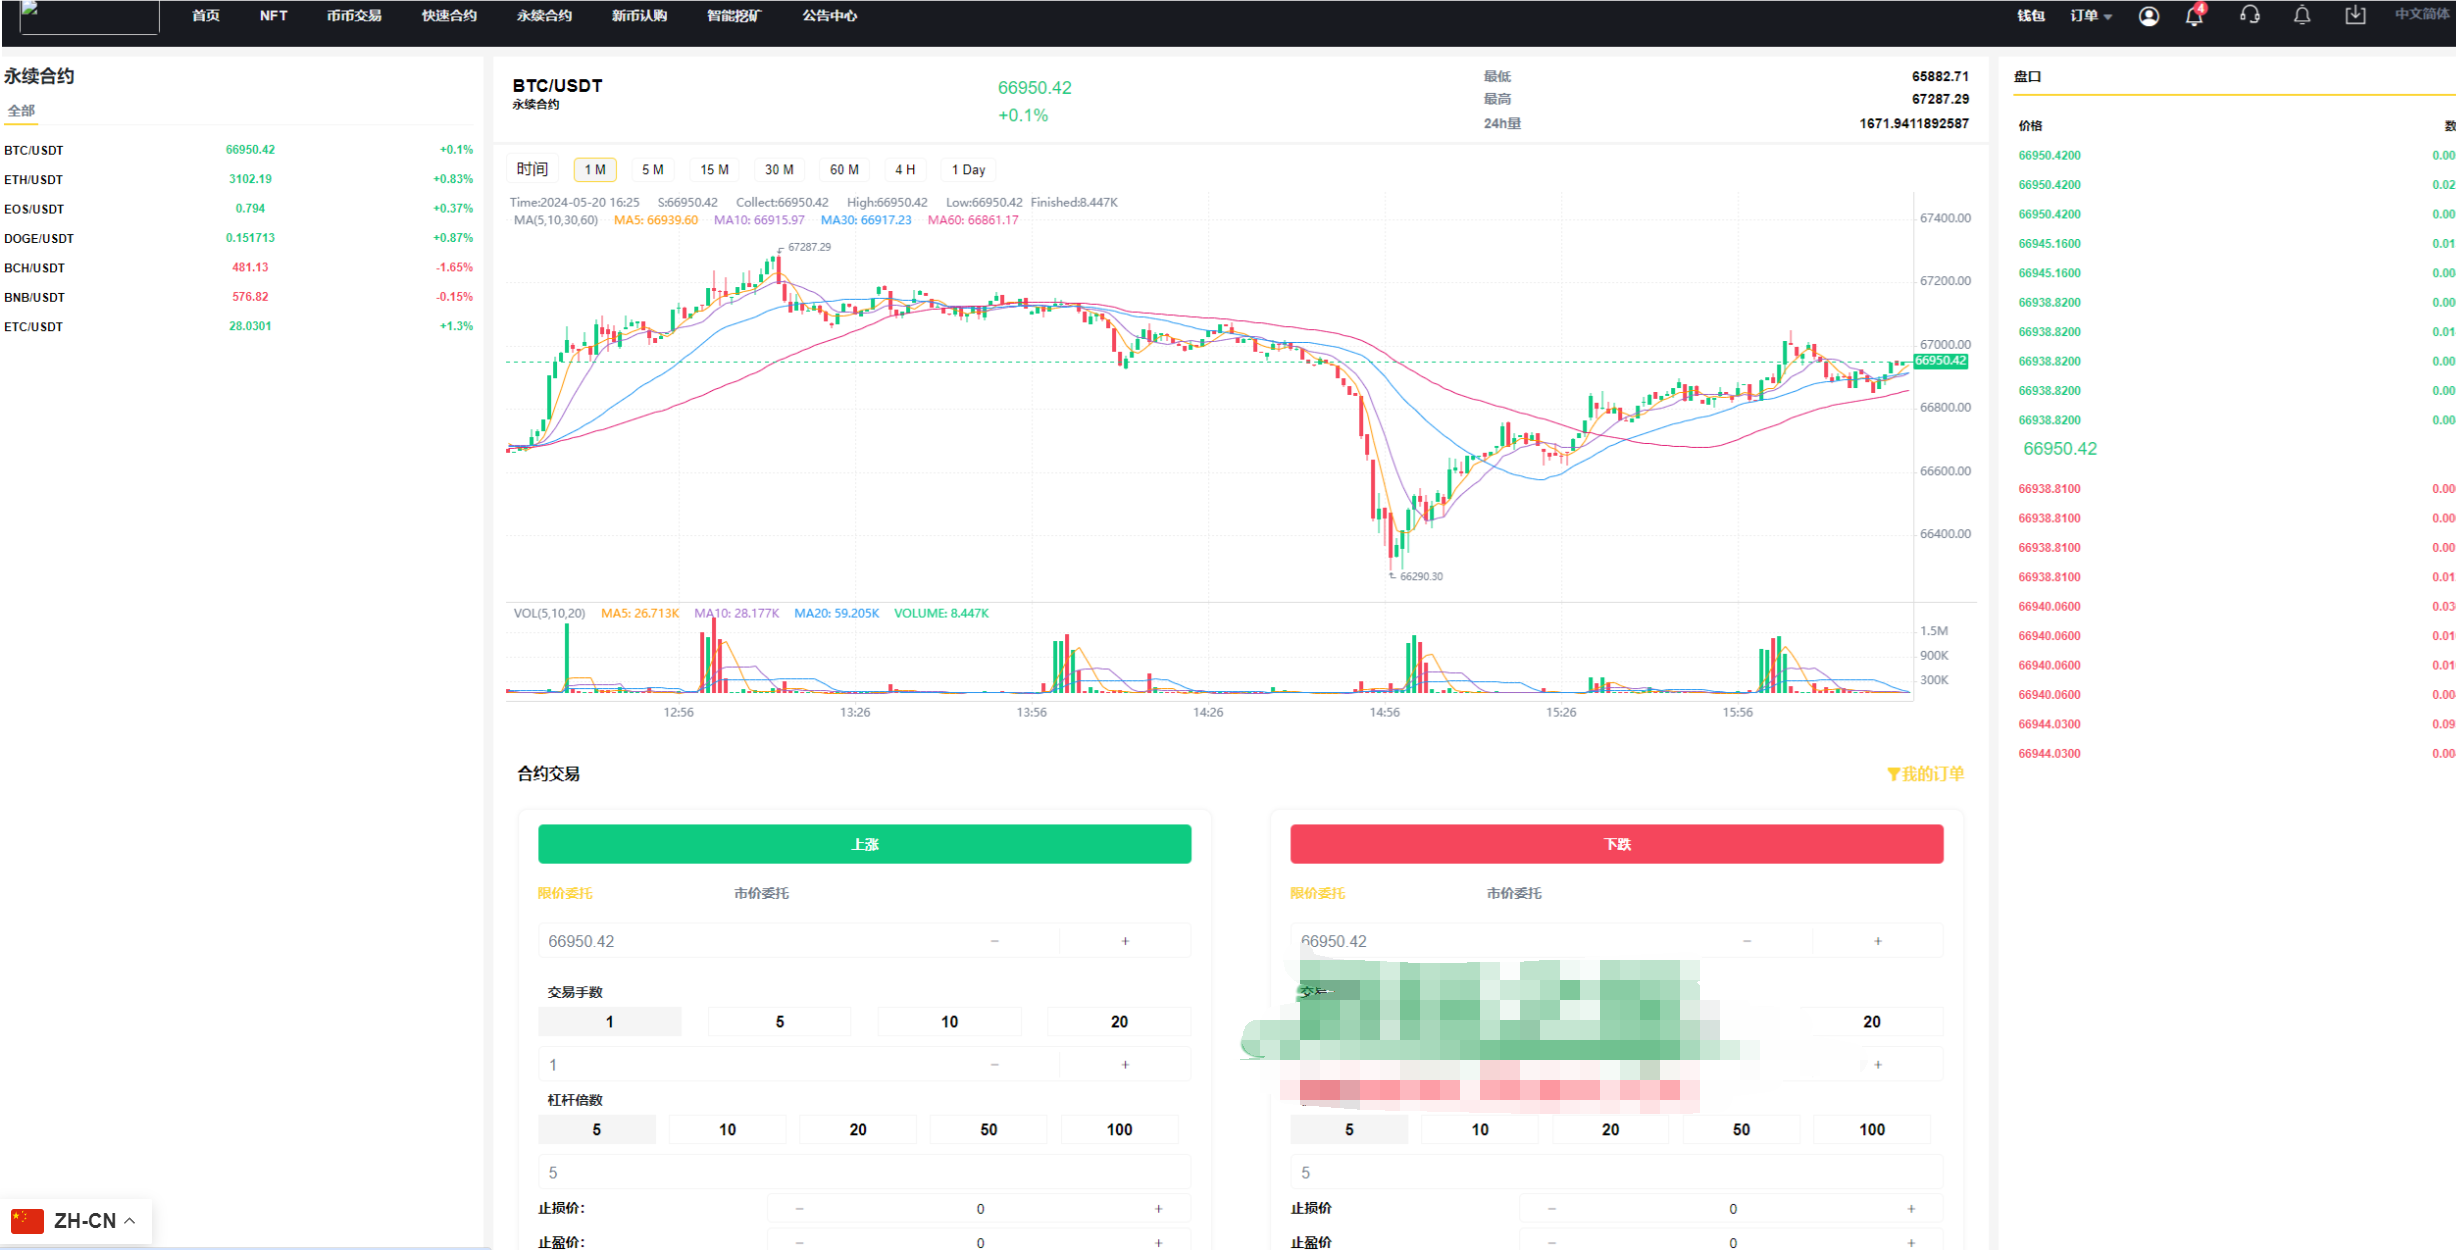Select the 1 M chart interval
The image size is (2456, 1250).
pyautogui.click(x=595, y=170)
